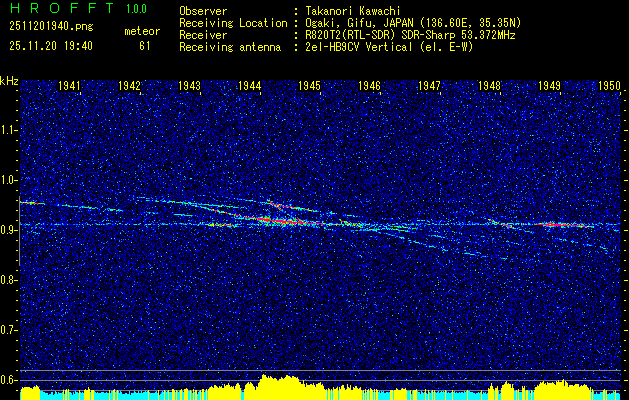Click the 1950 time axis marker
The height and width of the screenshot is (400, 629).
click(609, 86)
